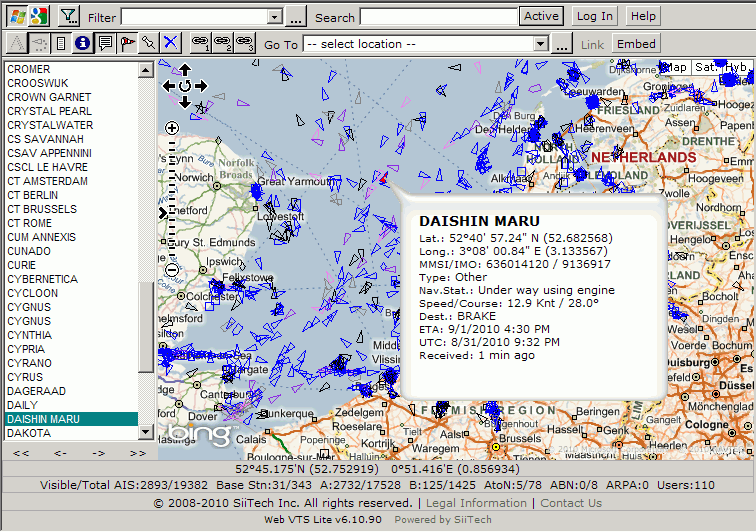
Task: Switch to the Google map provider icon
Action: 39,16
